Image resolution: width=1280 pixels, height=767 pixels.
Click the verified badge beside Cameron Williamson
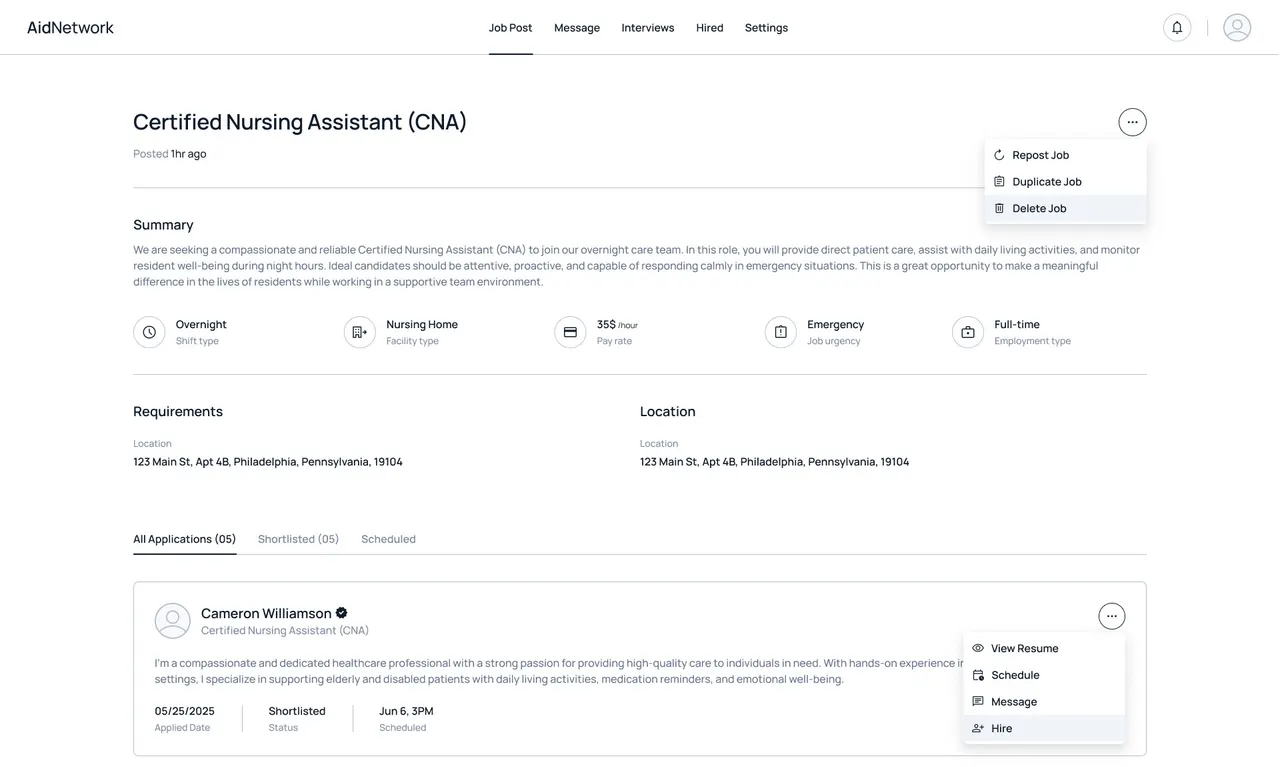341,613
